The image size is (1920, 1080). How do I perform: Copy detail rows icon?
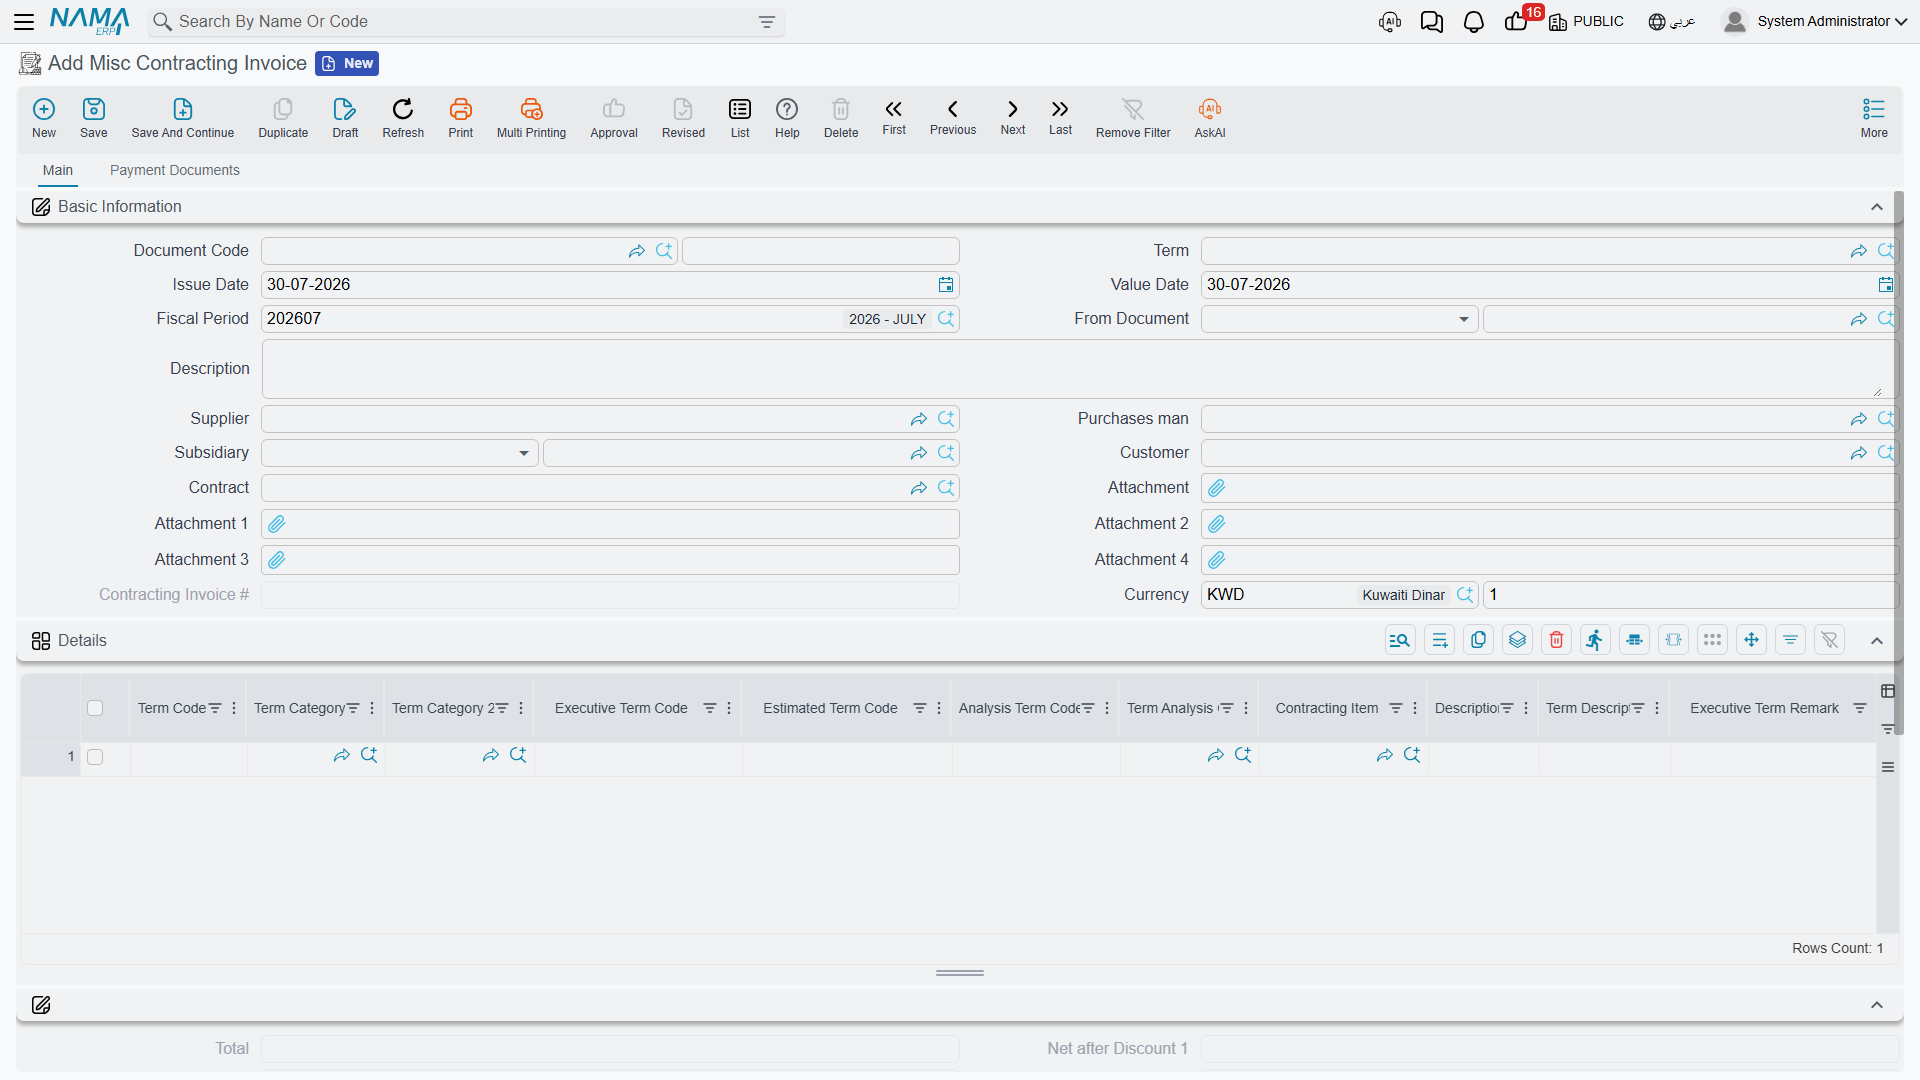pos(1478,640)
